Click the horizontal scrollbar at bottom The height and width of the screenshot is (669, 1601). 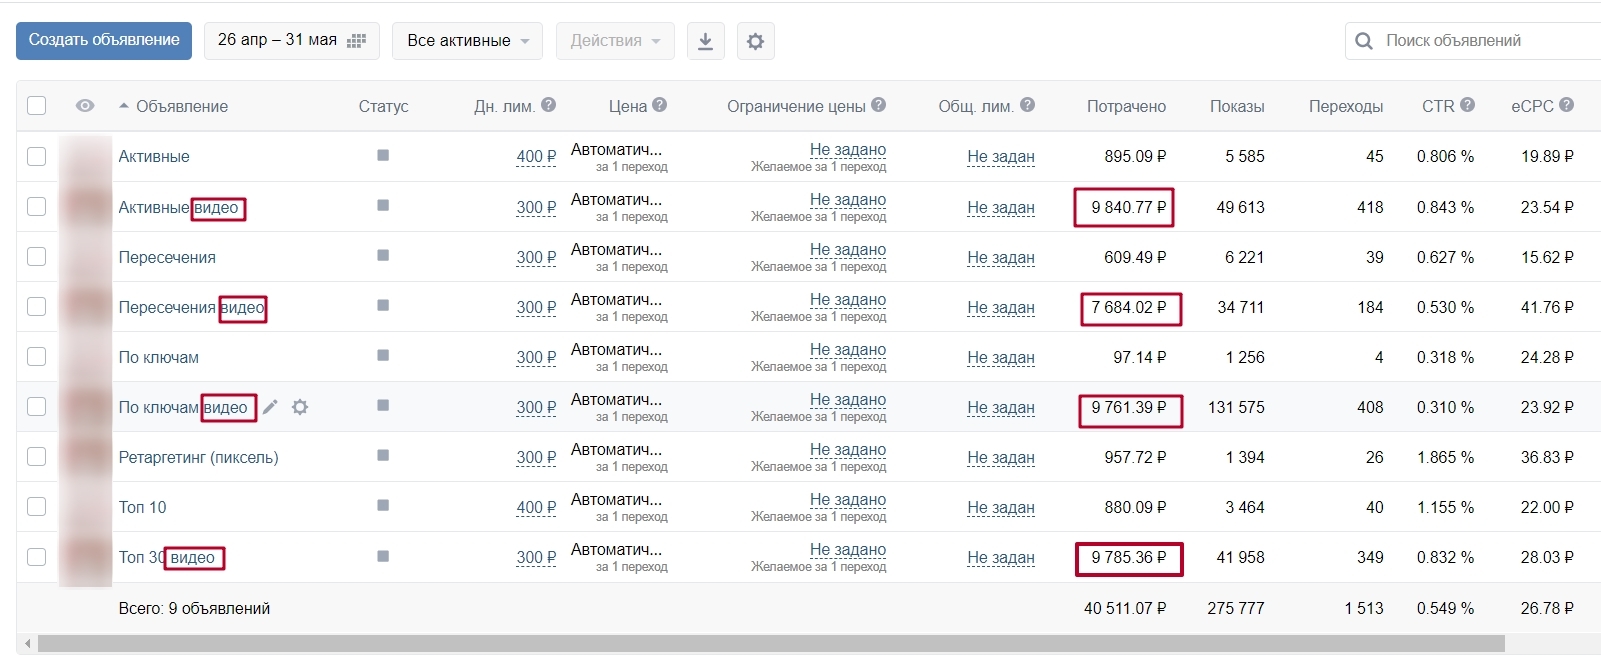point(770,643)
